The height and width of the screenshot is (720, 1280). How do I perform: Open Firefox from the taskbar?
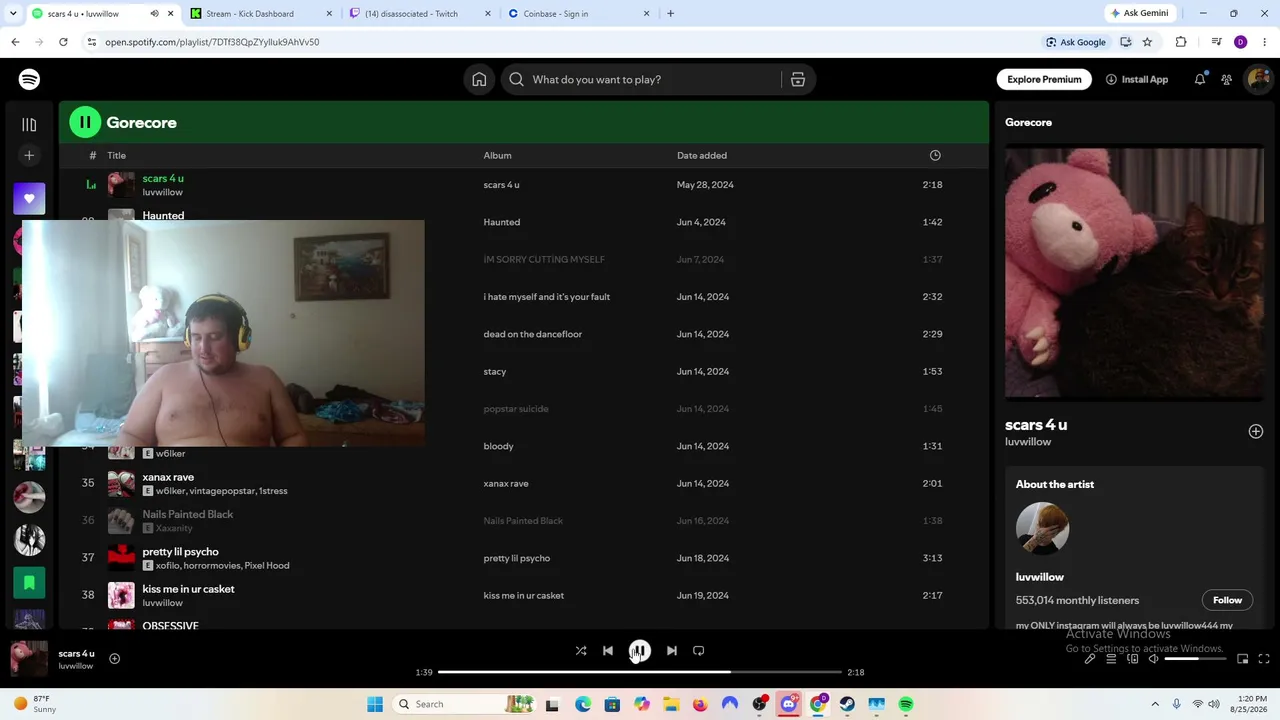point(700,704)
